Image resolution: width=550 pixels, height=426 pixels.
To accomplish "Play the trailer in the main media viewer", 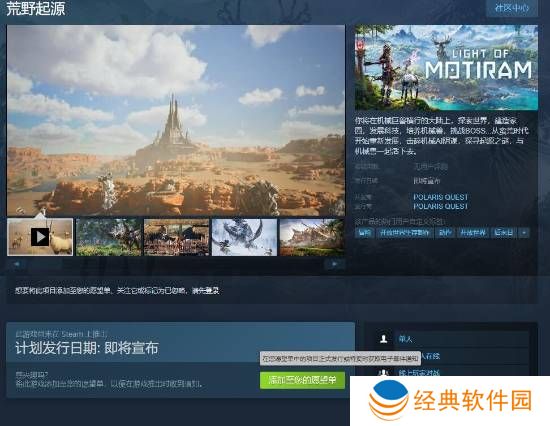I will pos(176,120).
